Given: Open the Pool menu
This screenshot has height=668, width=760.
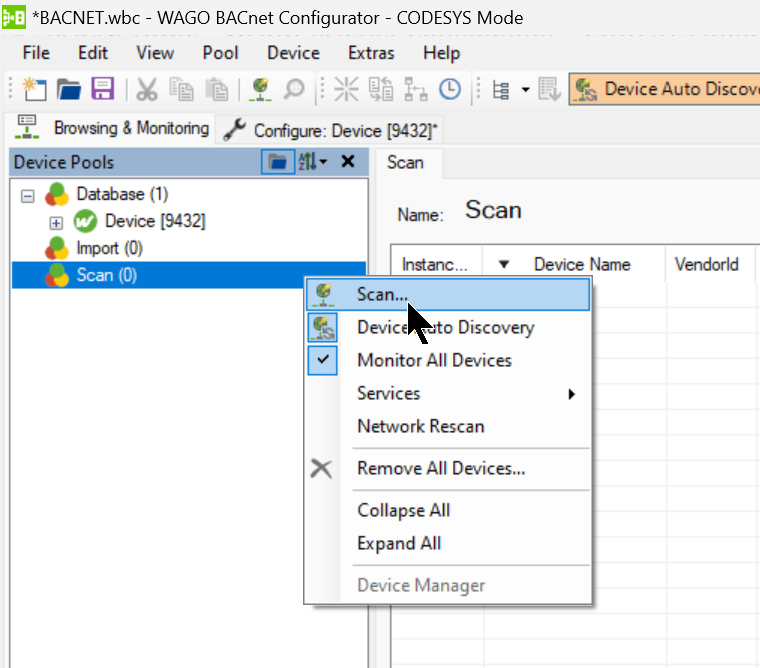Looking at the screenshot, I should click(221, 53).
